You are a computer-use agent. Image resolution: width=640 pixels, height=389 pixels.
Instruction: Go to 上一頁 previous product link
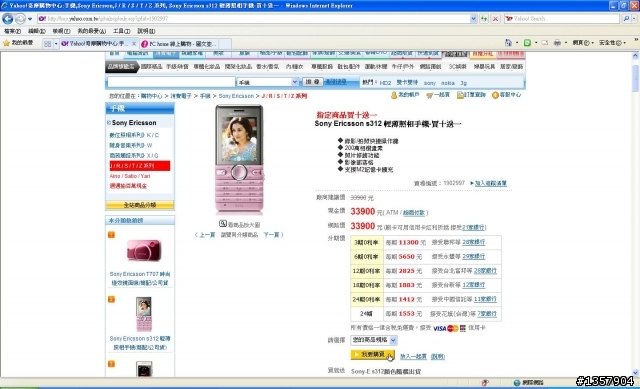pyautogui.click(x=207, y=235)
